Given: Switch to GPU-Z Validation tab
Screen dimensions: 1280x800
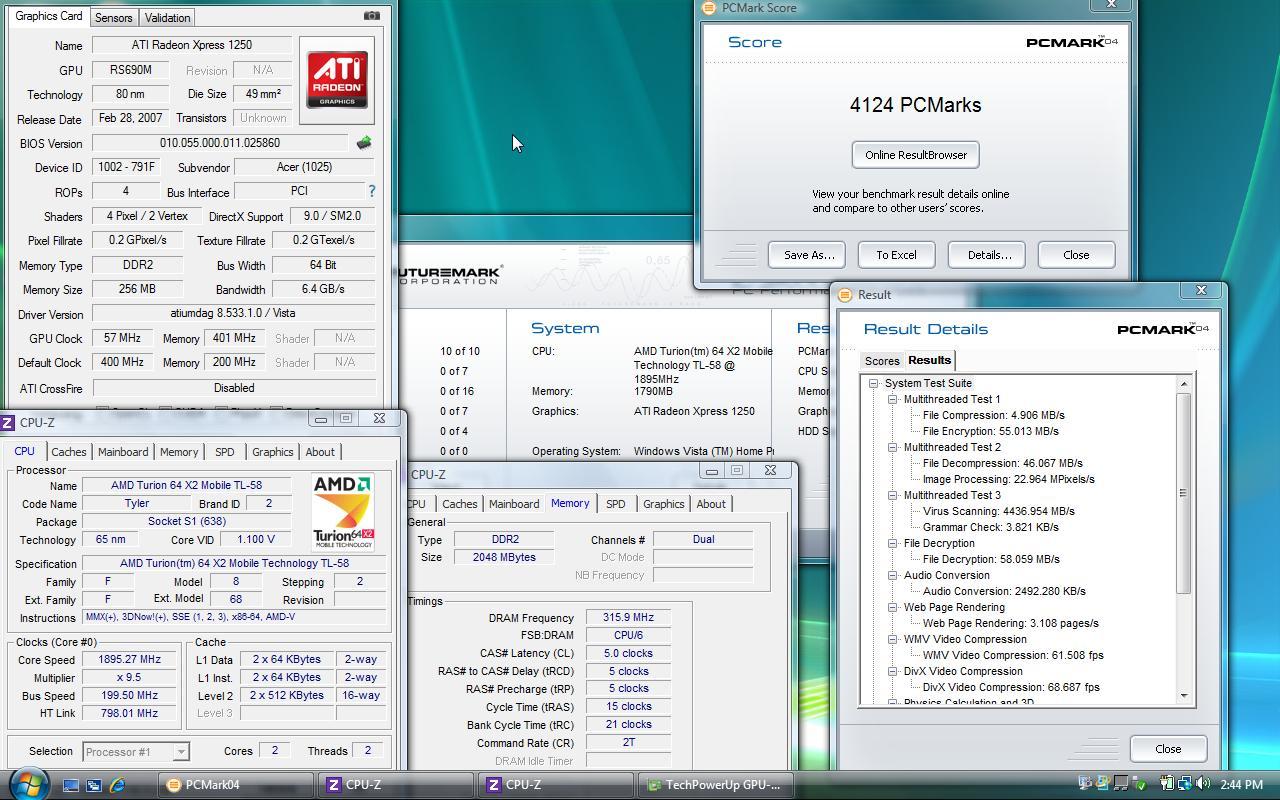Looking at the screenshot, I should coord(167,18).
